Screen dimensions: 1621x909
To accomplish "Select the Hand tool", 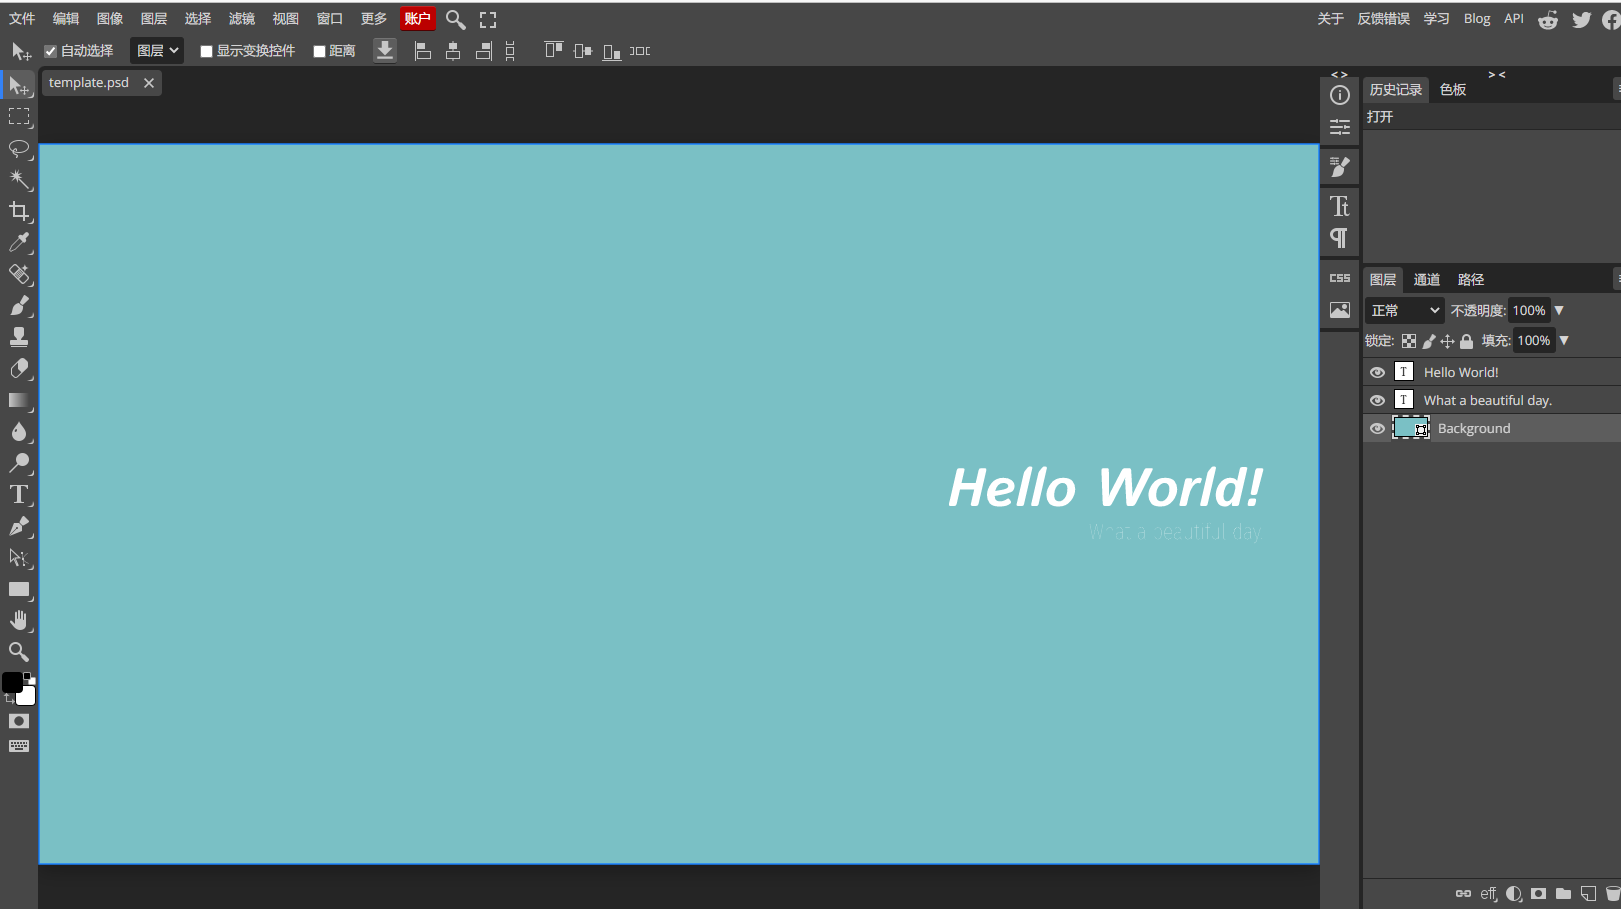I will (x=19, y=621).
